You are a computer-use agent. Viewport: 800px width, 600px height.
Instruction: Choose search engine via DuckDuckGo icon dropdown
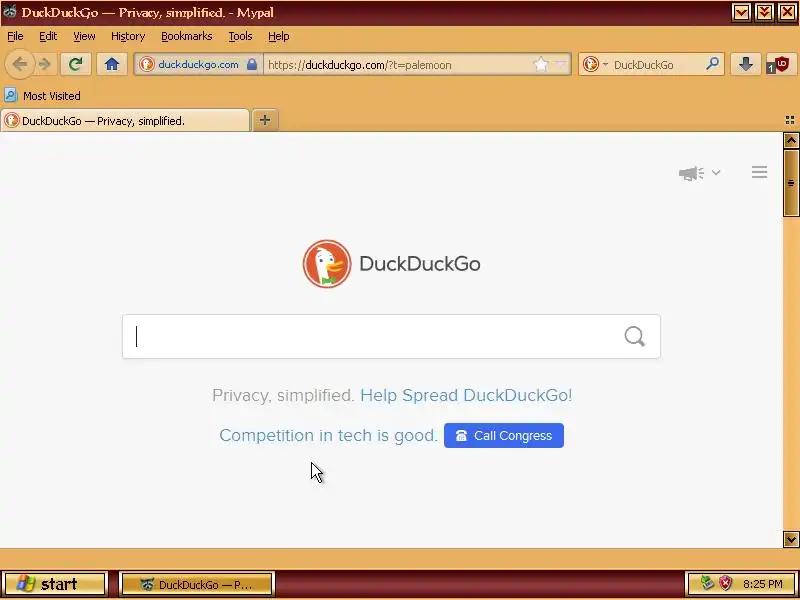[x=595, y=64]
